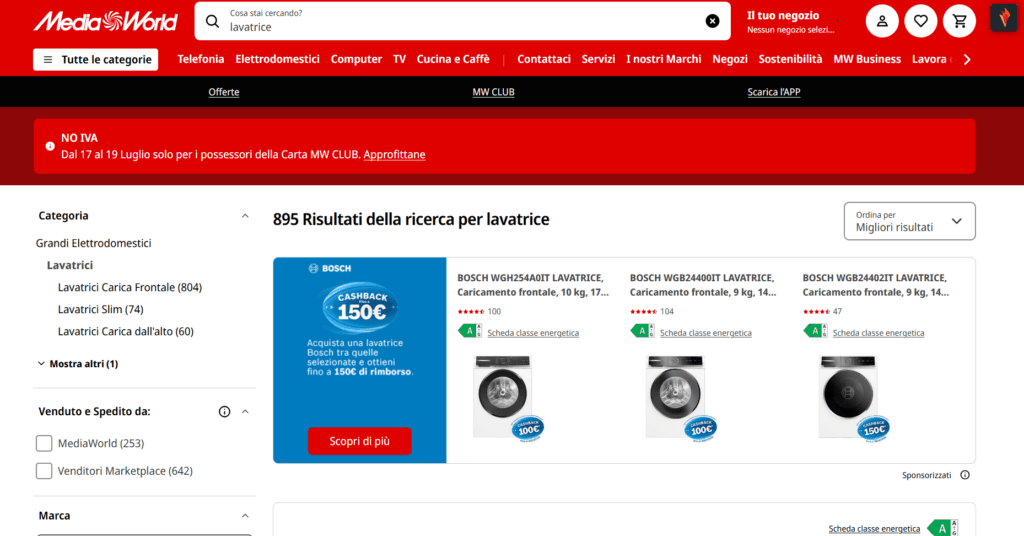Open the Ordina per sorting dropdown
This screenshot has width=1024, height=536.
(909, 221)
